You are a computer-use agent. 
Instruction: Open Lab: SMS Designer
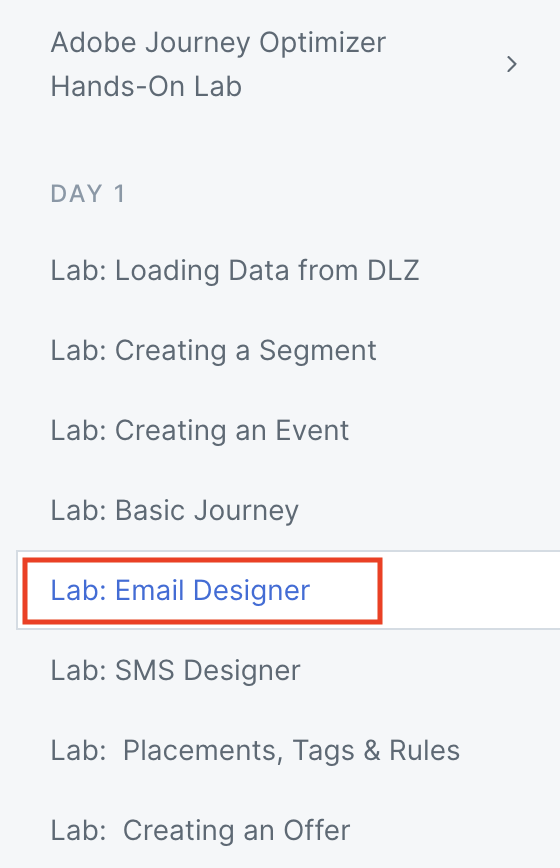pos(175,670)
